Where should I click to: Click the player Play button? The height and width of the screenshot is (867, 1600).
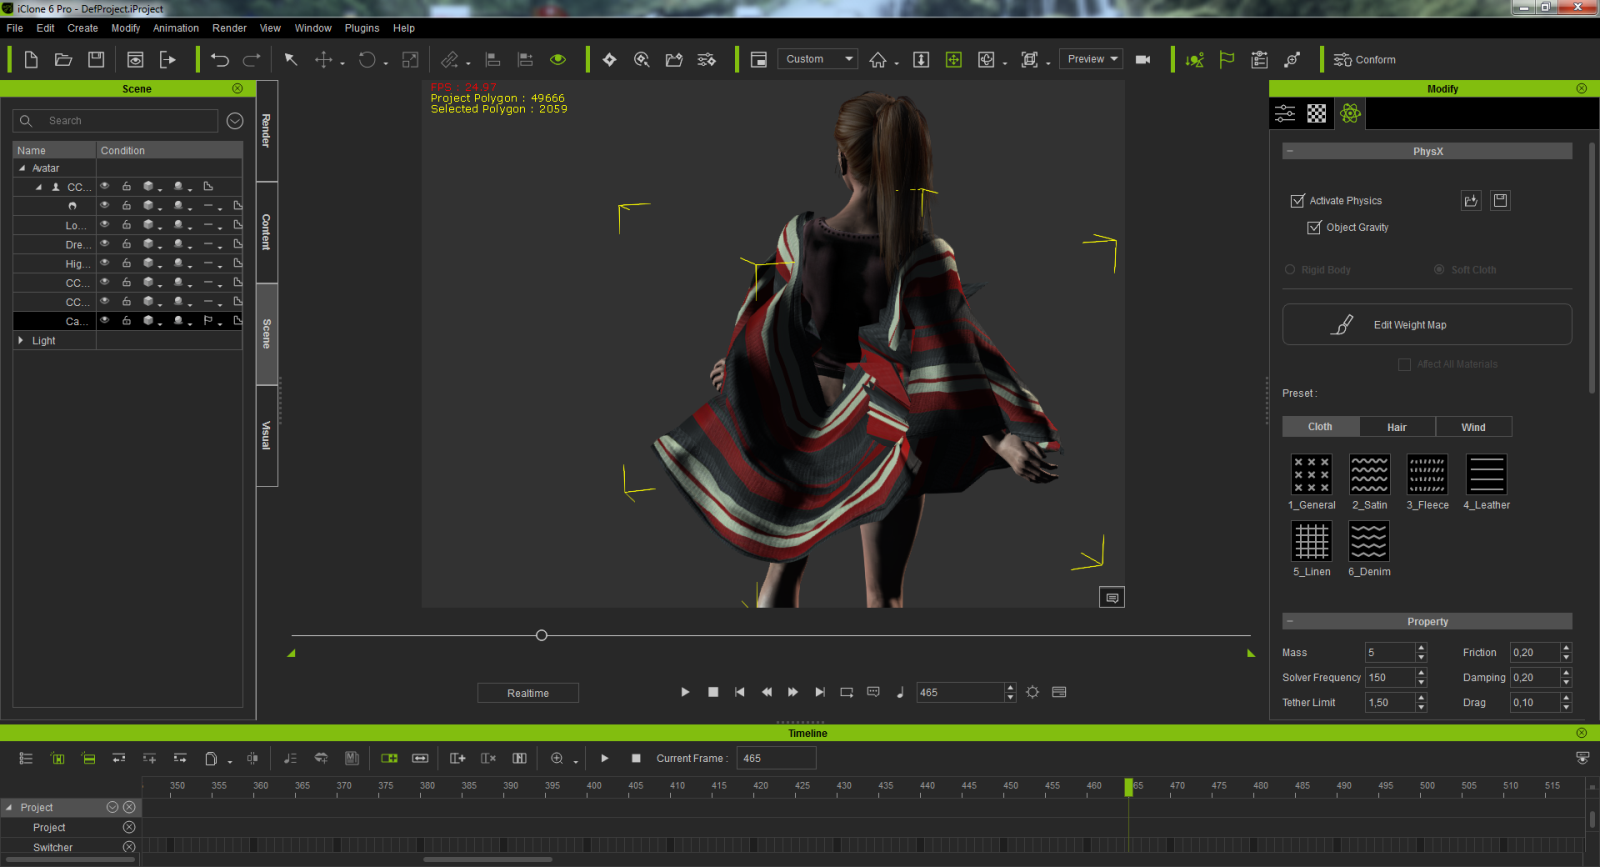click(x=685, y=692)
